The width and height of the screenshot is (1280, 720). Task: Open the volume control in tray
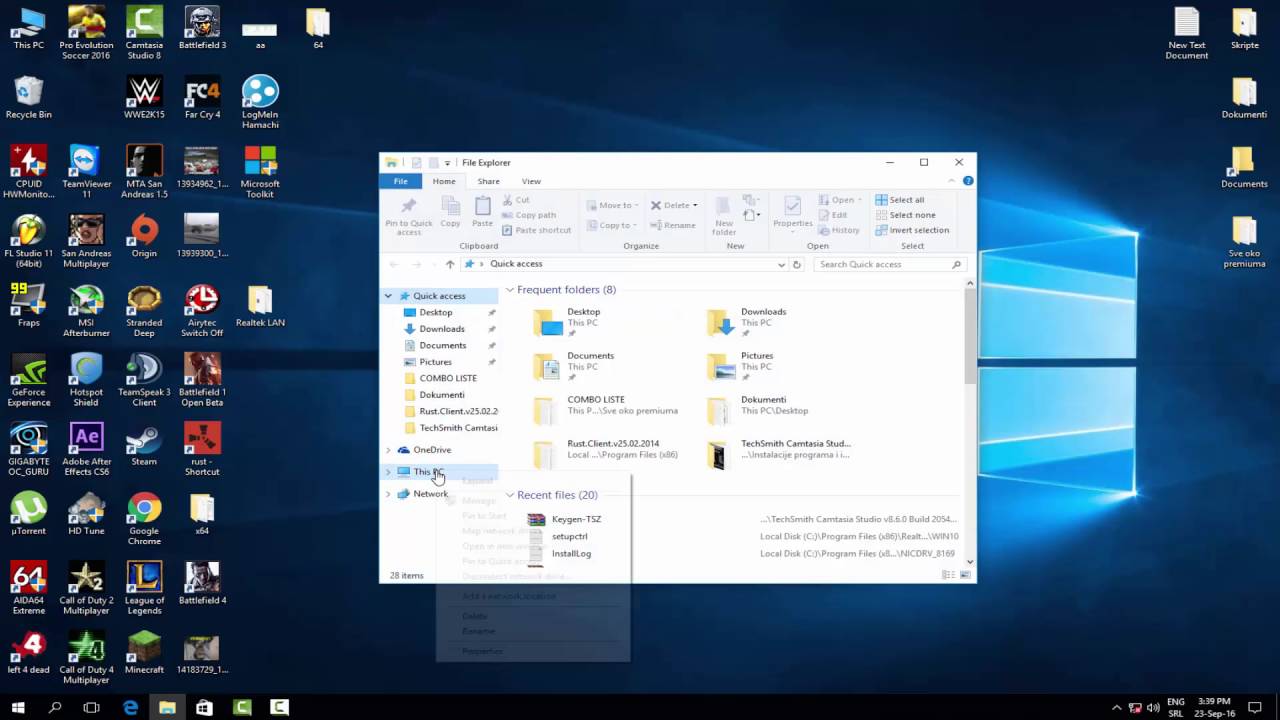tap(1153, 707)
